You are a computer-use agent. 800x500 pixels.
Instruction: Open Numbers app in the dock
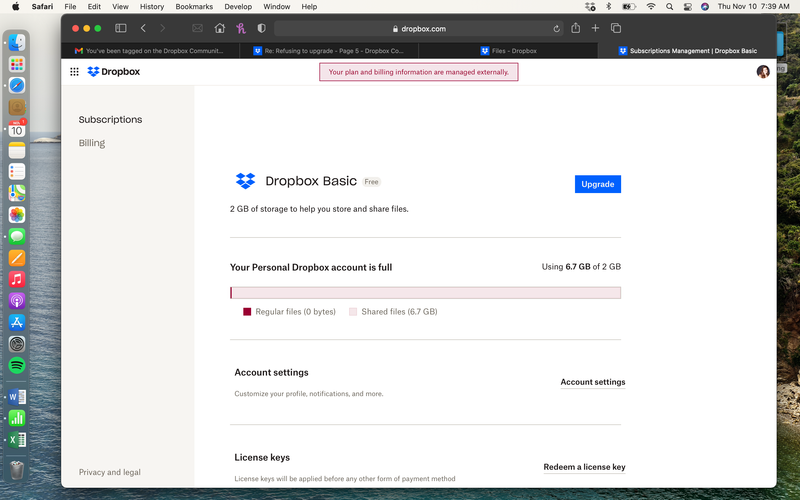[x=17, y=418]
